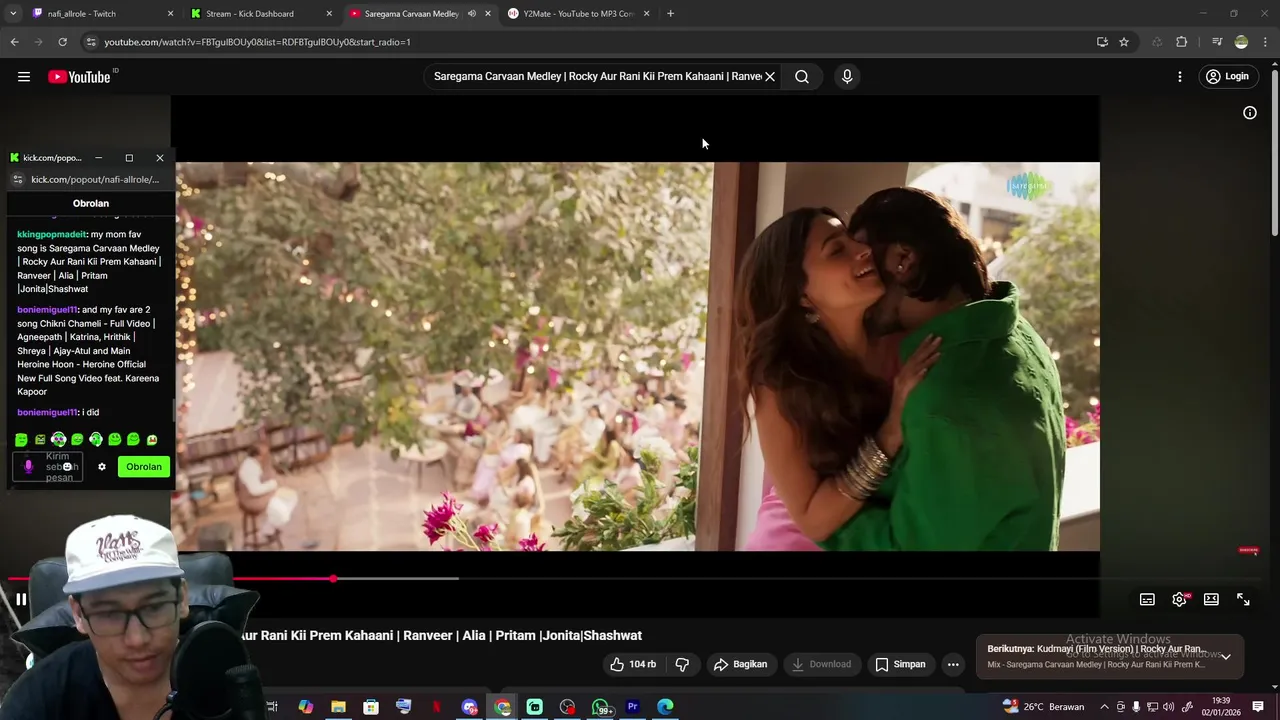Expand the Berikutnya playlist panel chevron
Image resolution: width=1280 pixels, height=720 pixels.
click(x=1226, y=657)
